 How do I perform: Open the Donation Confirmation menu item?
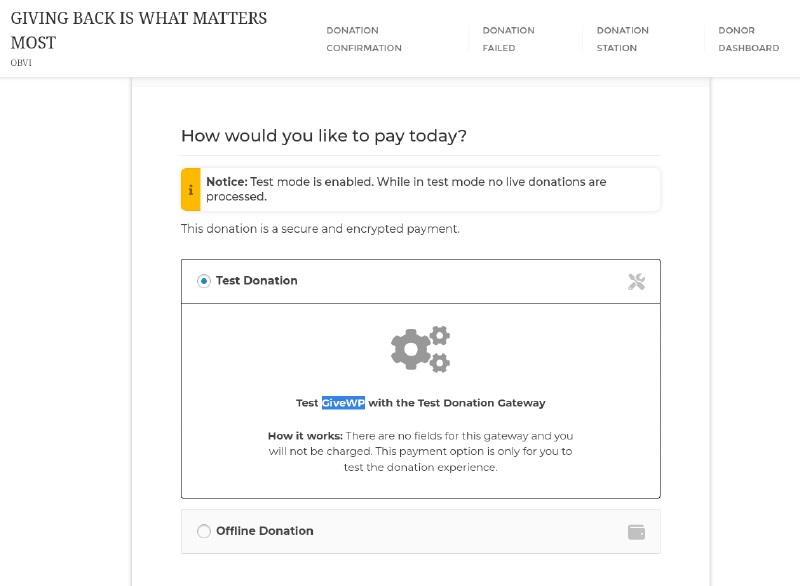(364, 39)
